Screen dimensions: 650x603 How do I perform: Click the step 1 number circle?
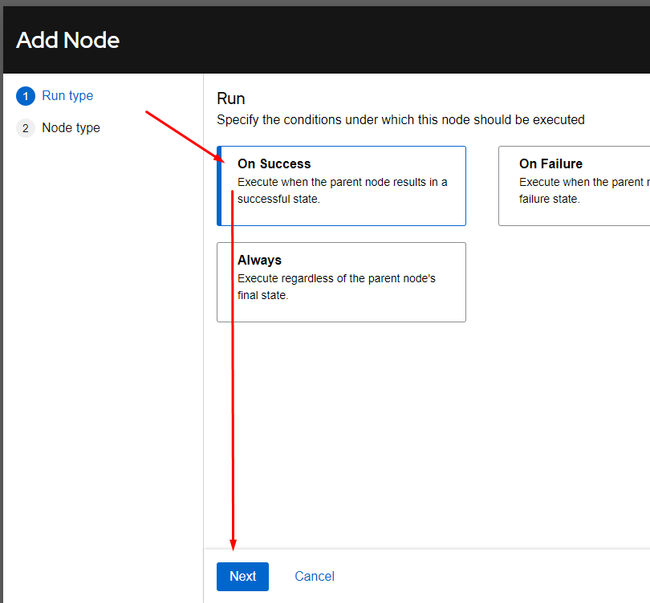click(x=25, y=96)
